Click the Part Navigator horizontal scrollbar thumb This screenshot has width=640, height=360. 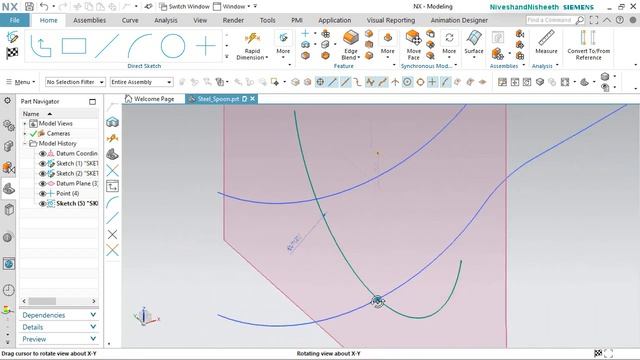42,301
